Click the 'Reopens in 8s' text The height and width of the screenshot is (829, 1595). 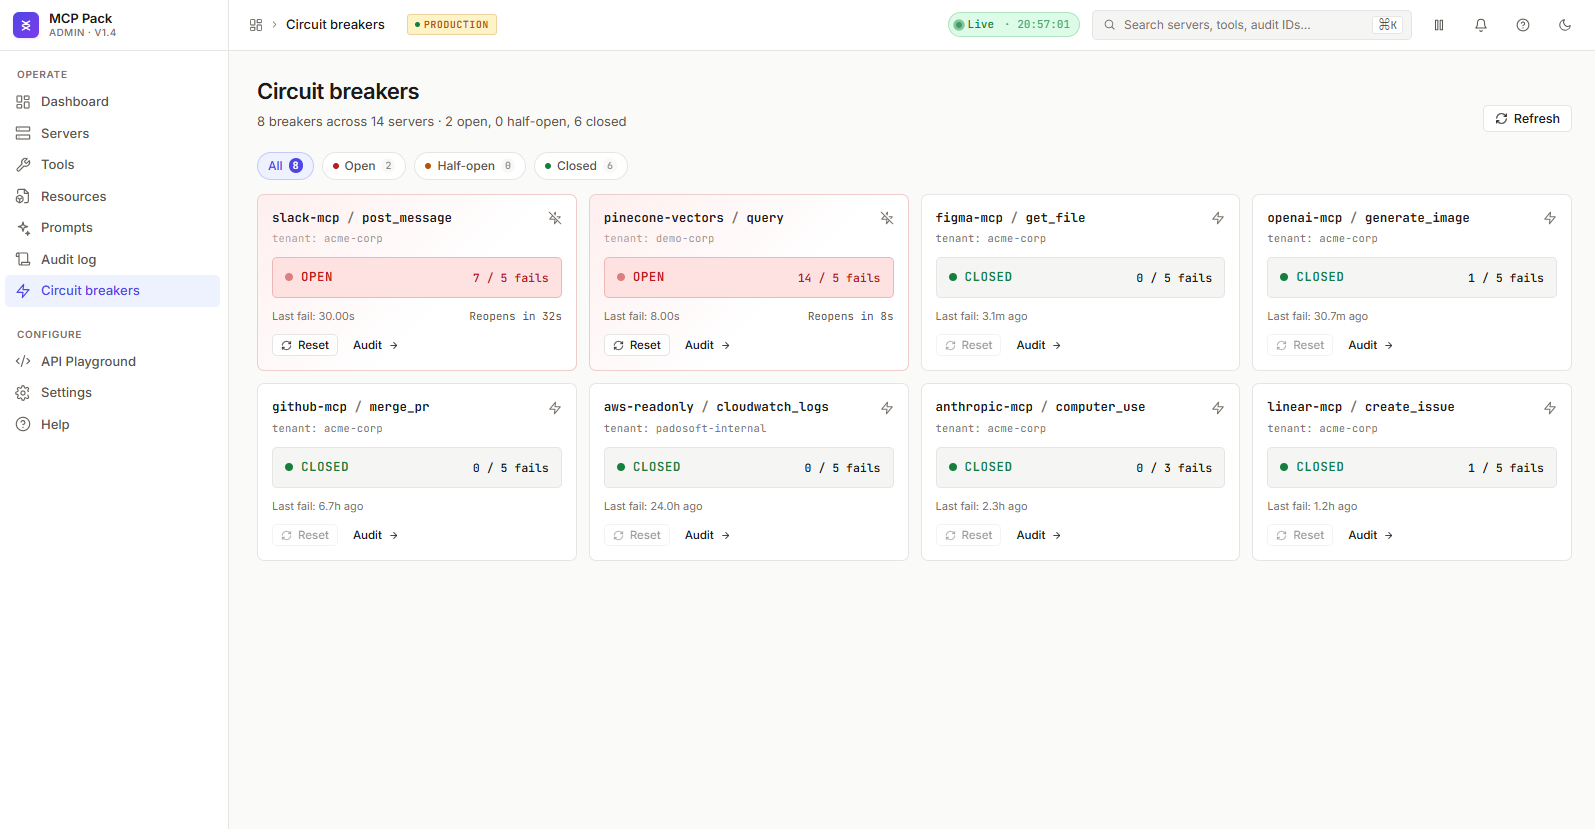[x=851, y=316]
